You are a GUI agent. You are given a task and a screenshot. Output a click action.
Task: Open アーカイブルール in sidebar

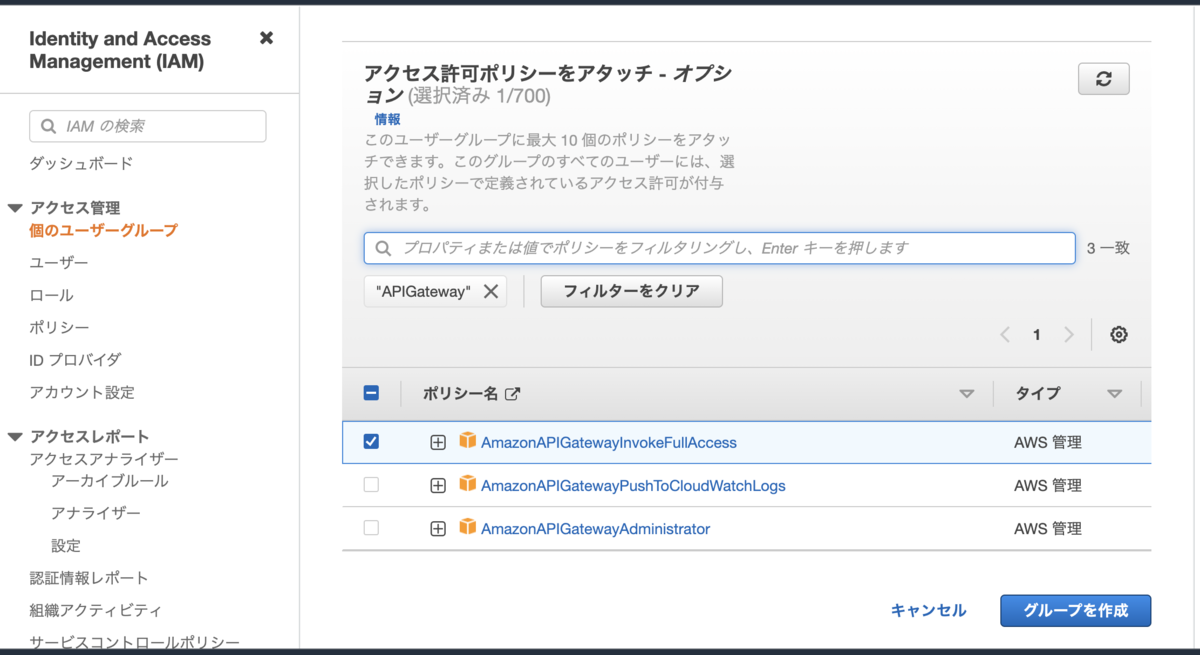click(x=110, y=481)
